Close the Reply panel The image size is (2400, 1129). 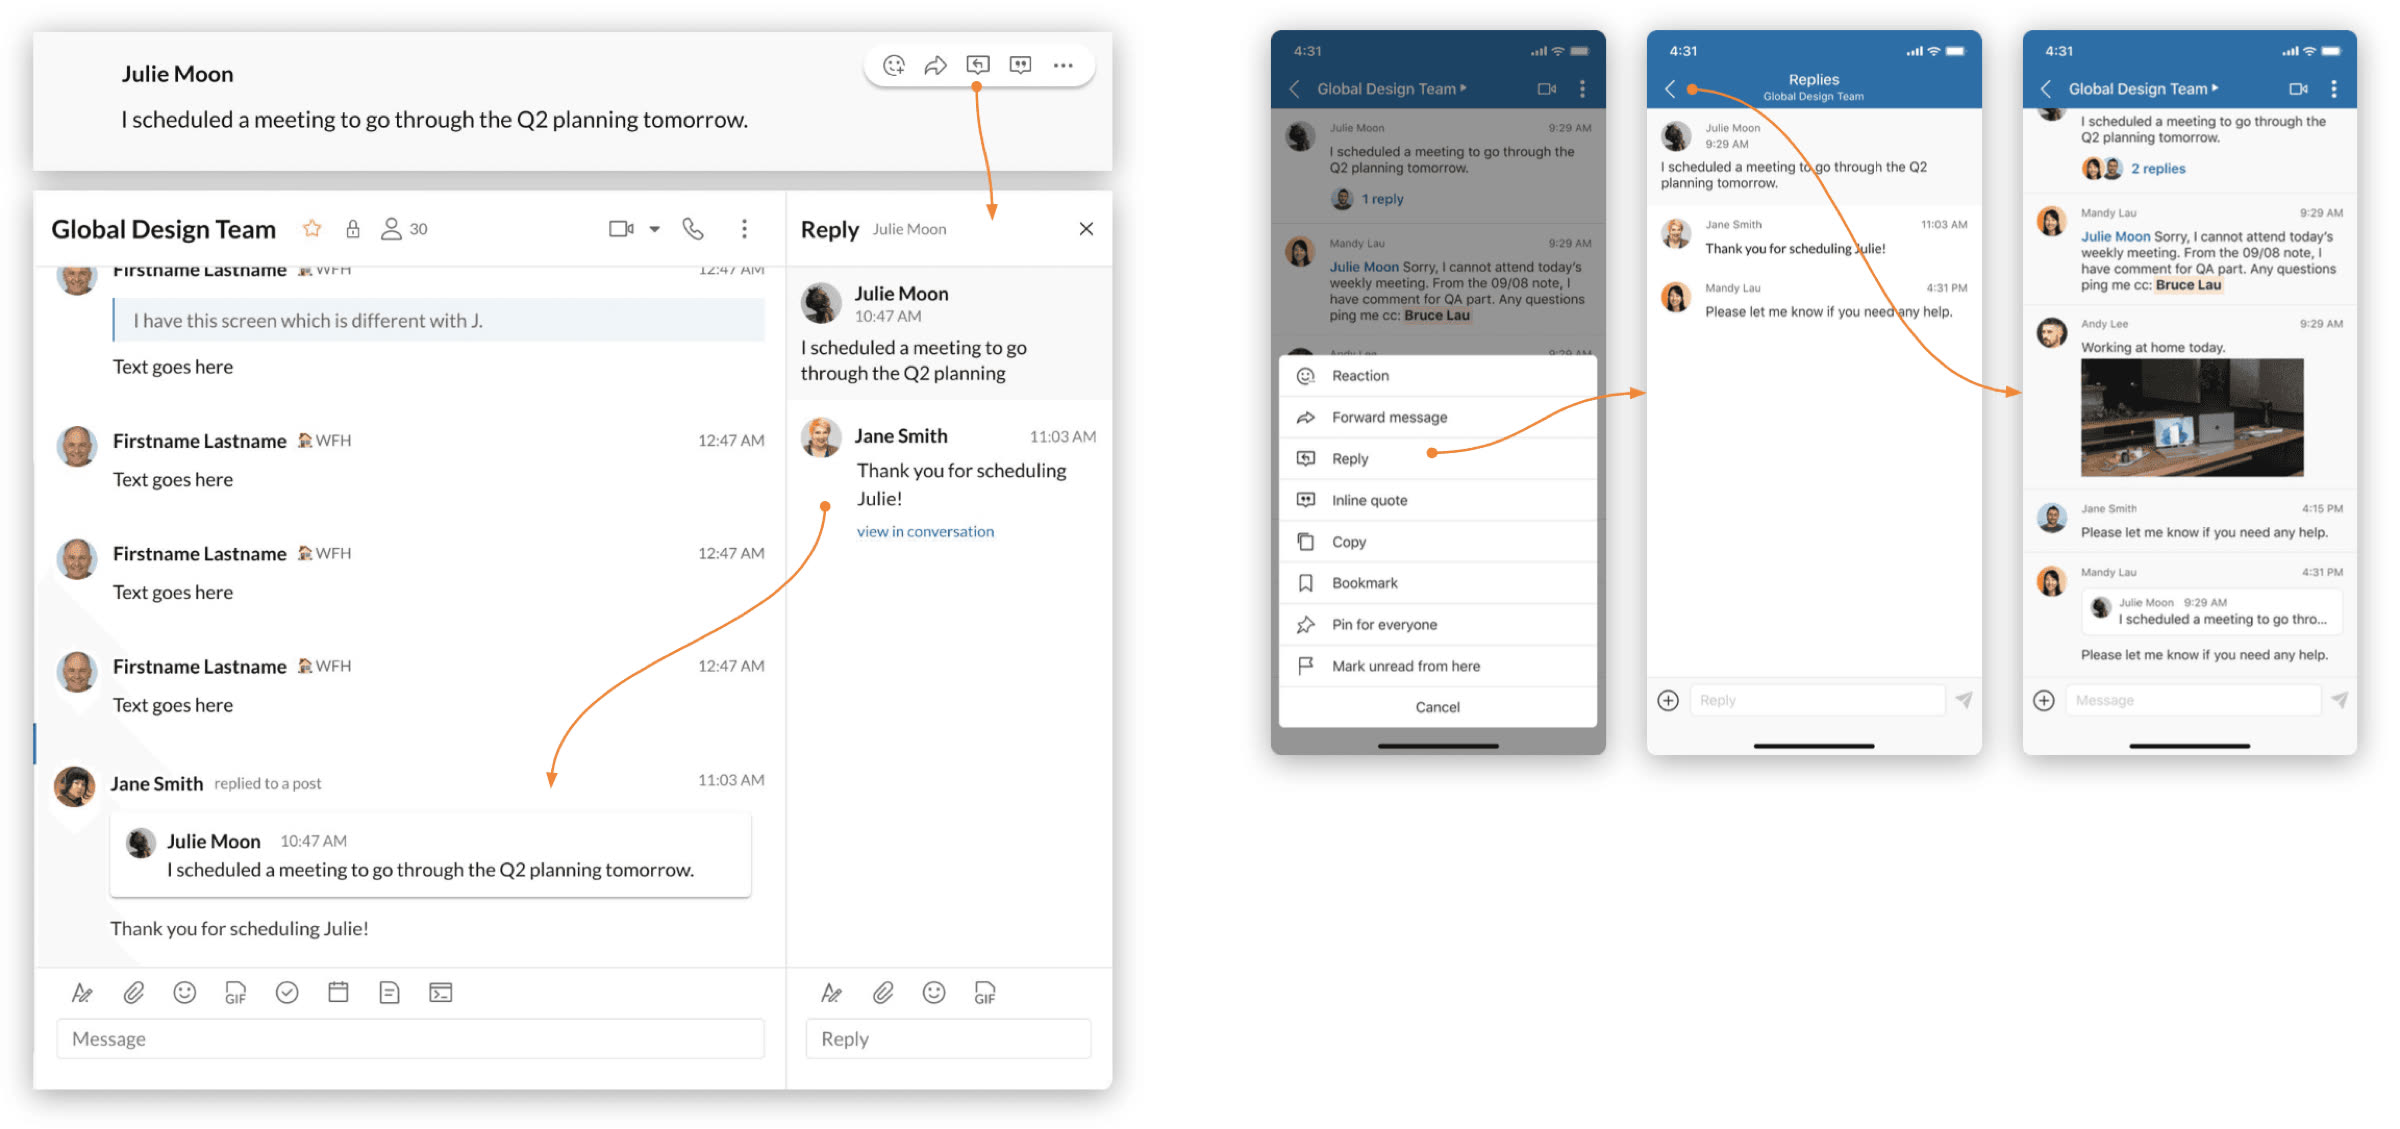pos(1086,229)
